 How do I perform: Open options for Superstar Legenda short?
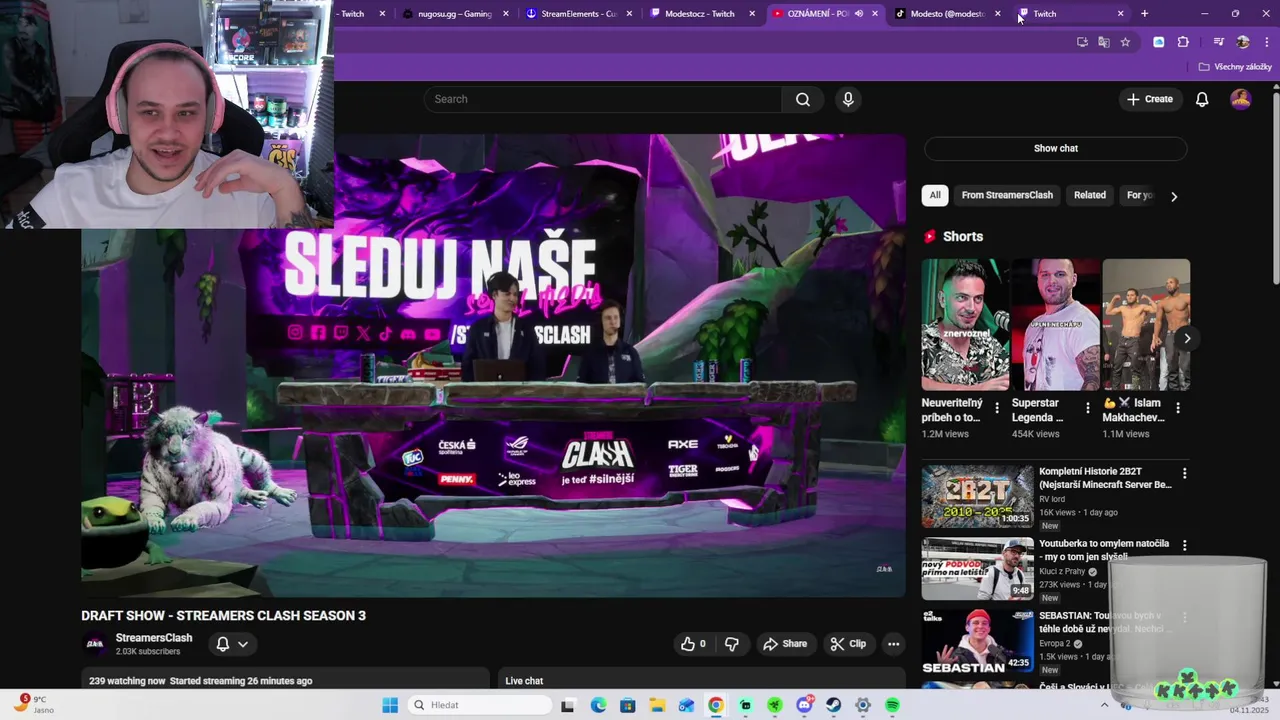tap(1088, 408)
